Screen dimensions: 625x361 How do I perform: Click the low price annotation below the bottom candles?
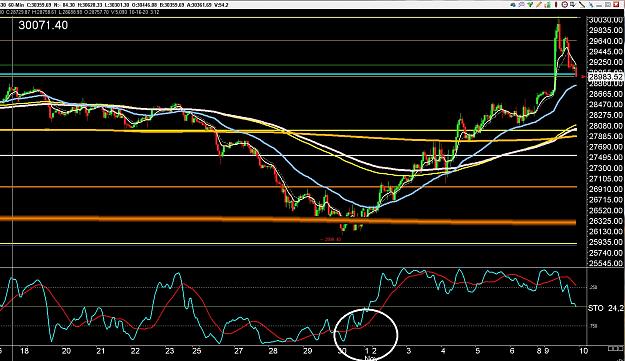click(331, 239)
